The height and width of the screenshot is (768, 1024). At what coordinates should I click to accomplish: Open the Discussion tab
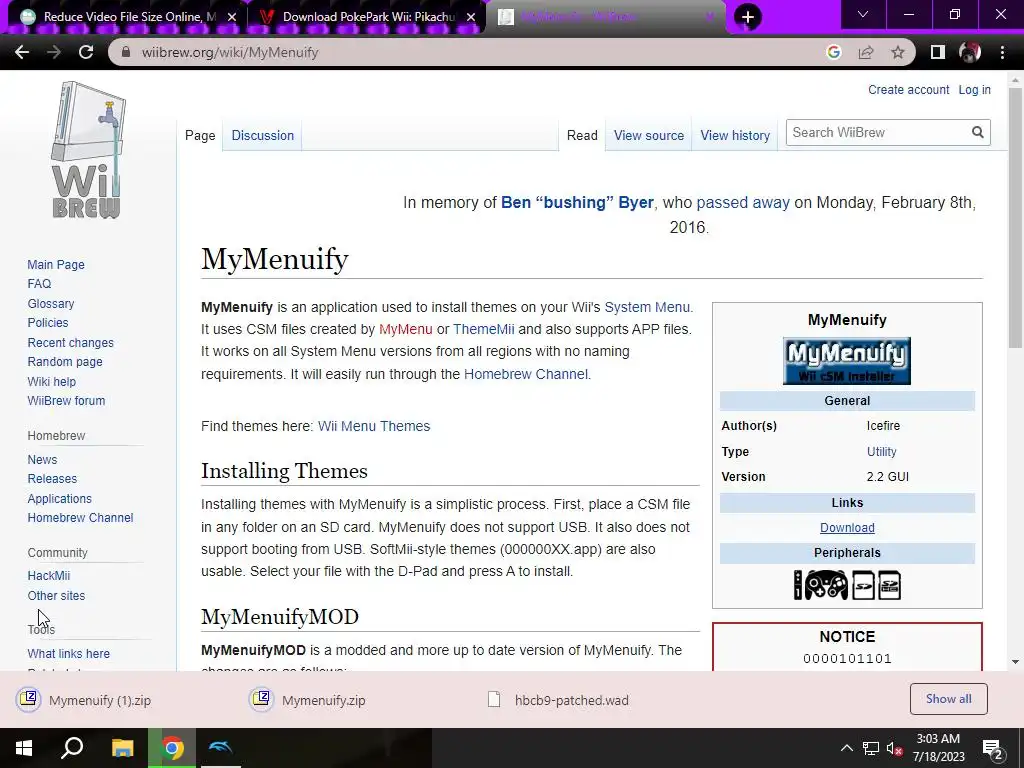point(263,135)
